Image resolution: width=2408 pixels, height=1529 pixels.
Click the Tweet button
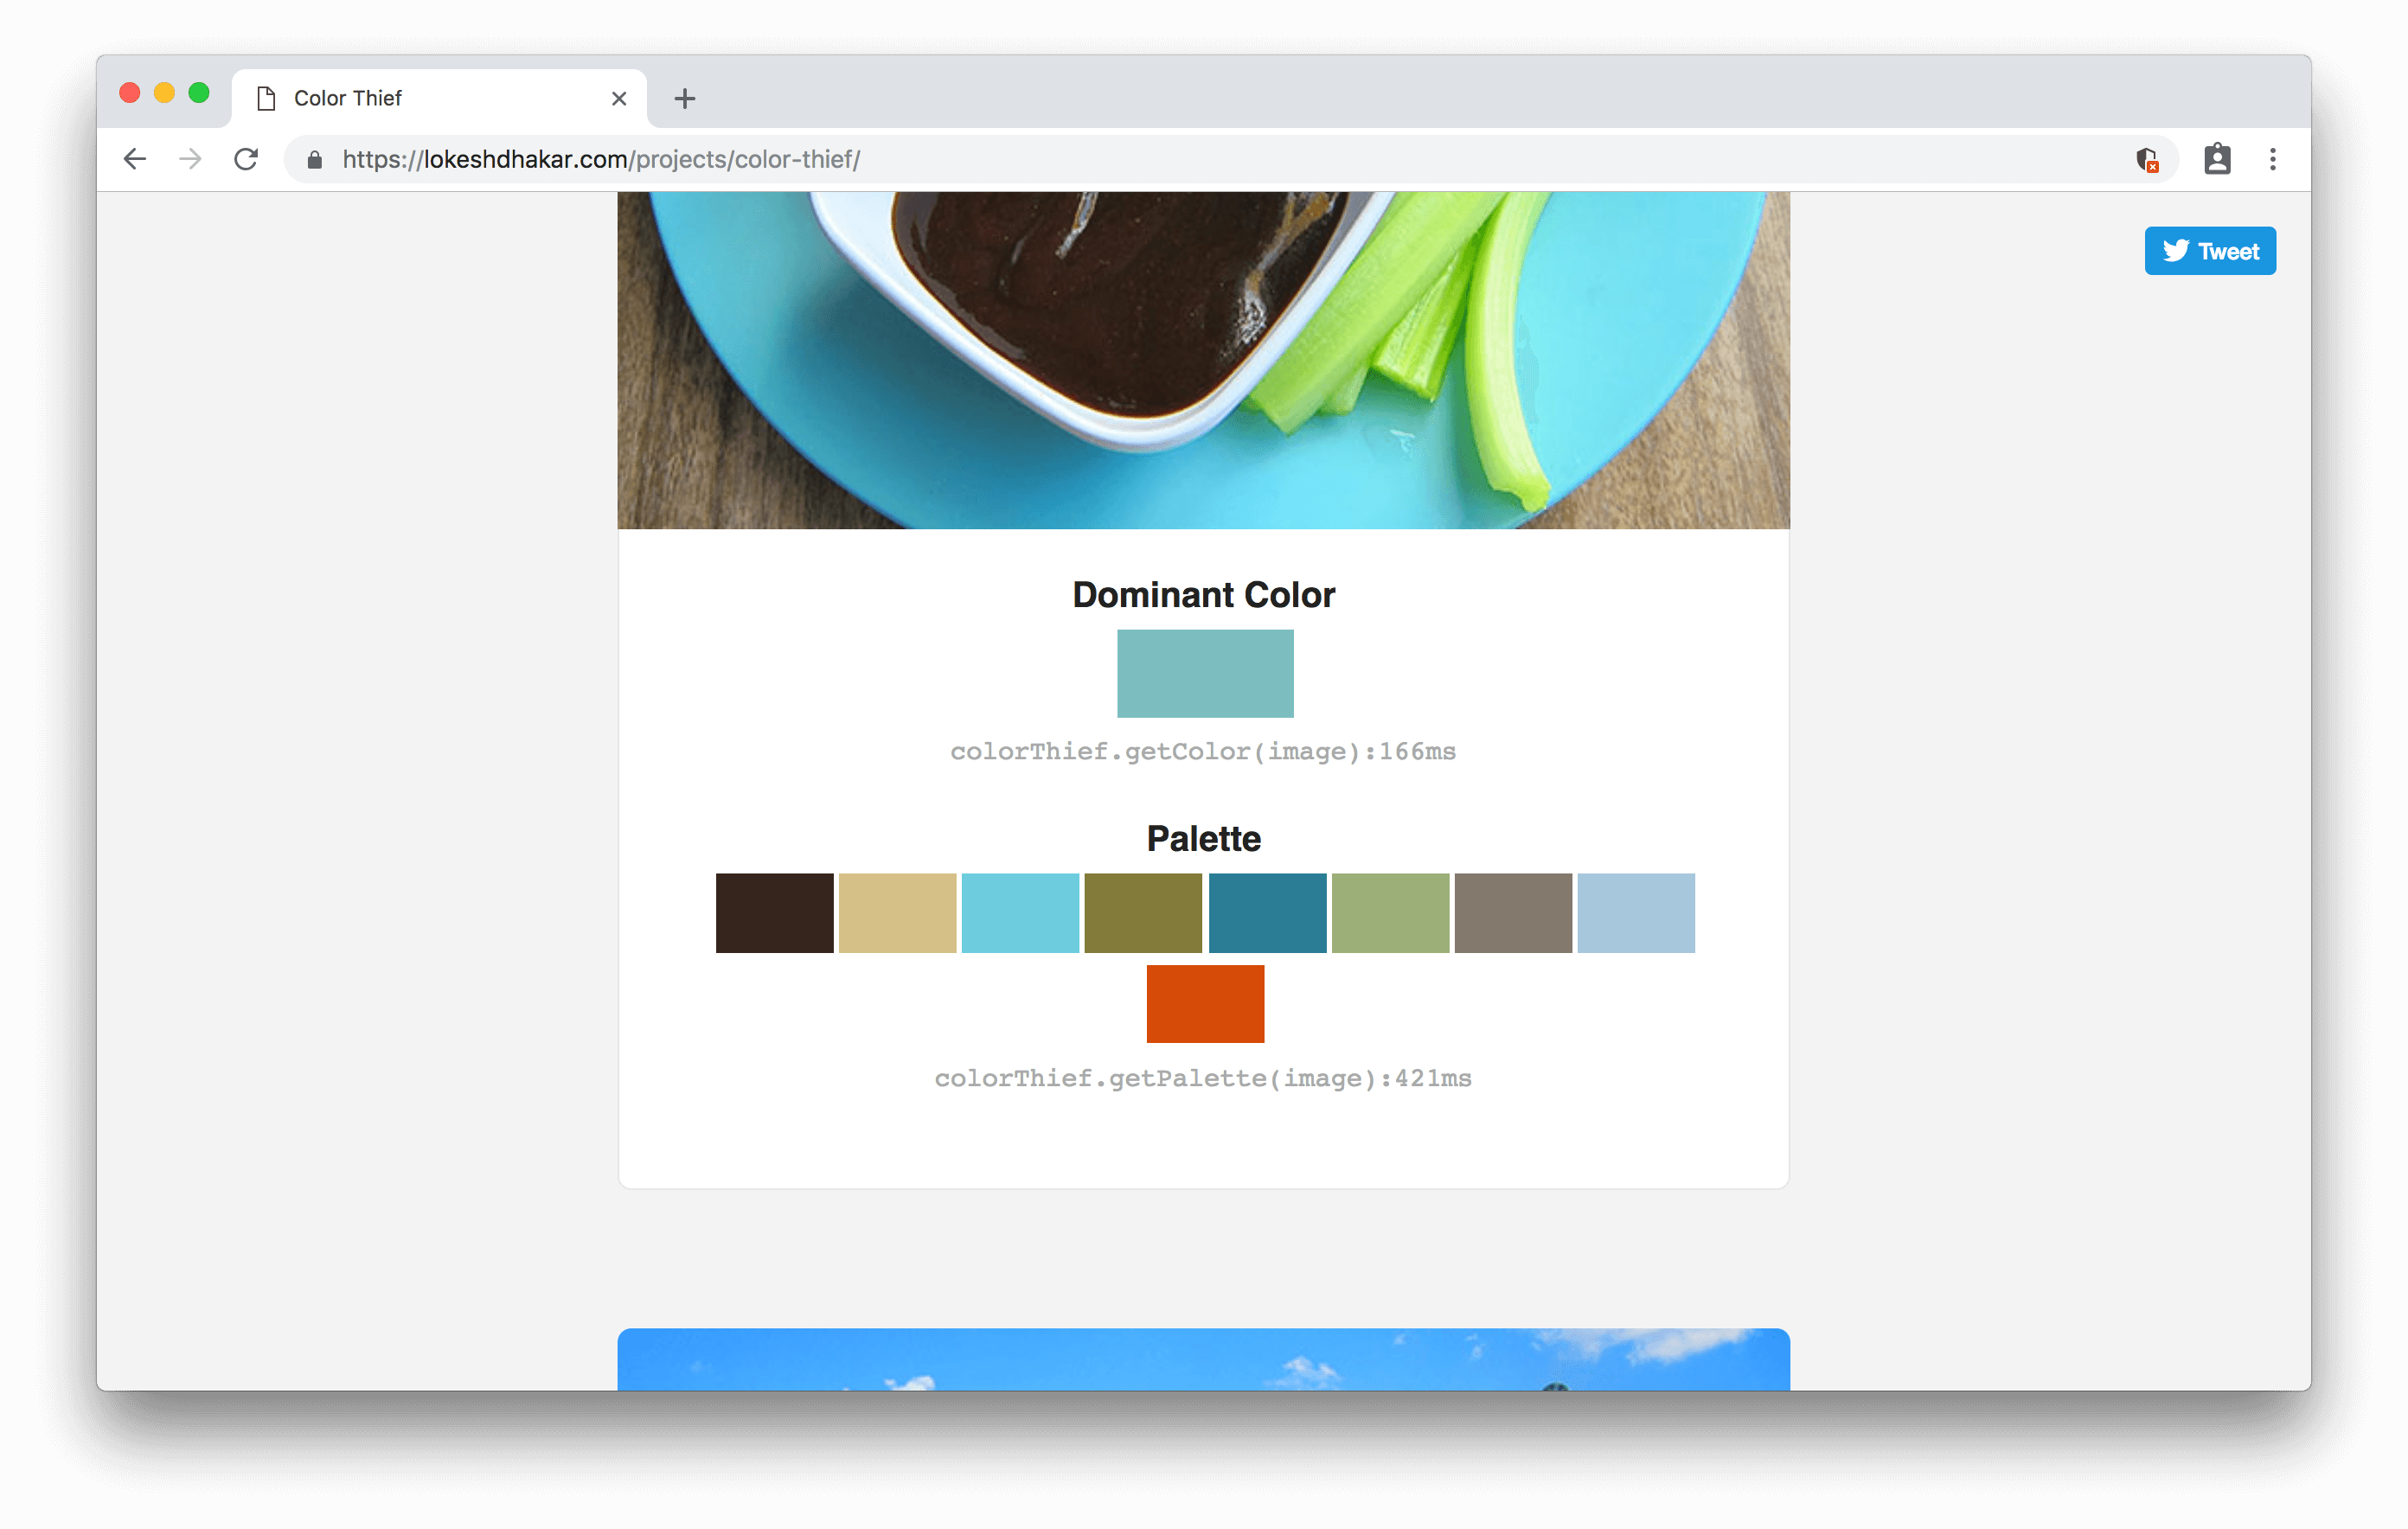[2209, 251]
